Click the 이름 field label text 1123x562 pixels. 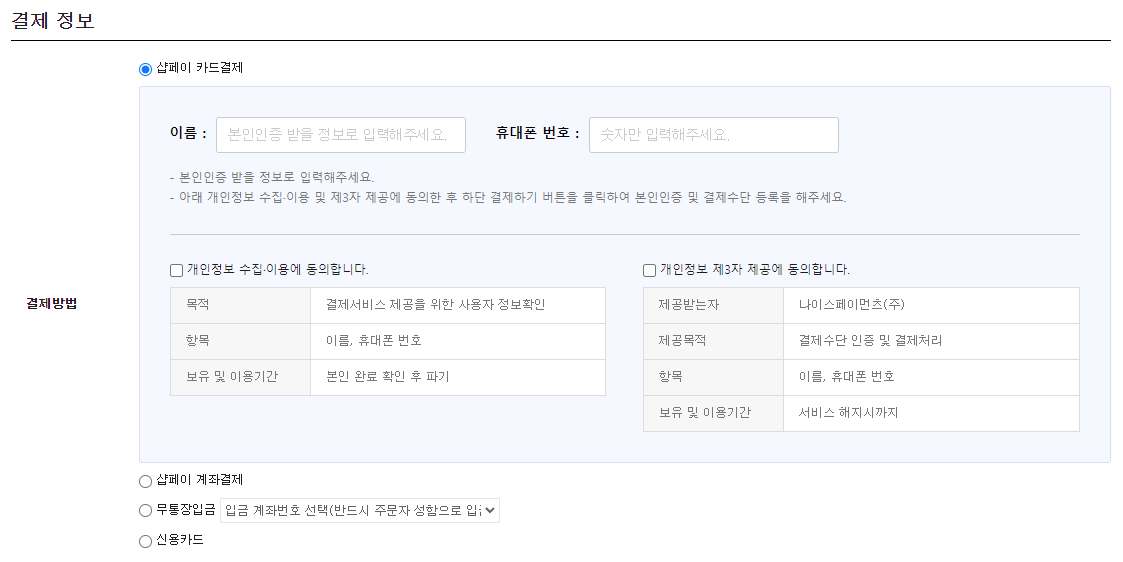(x=188, y=134)
